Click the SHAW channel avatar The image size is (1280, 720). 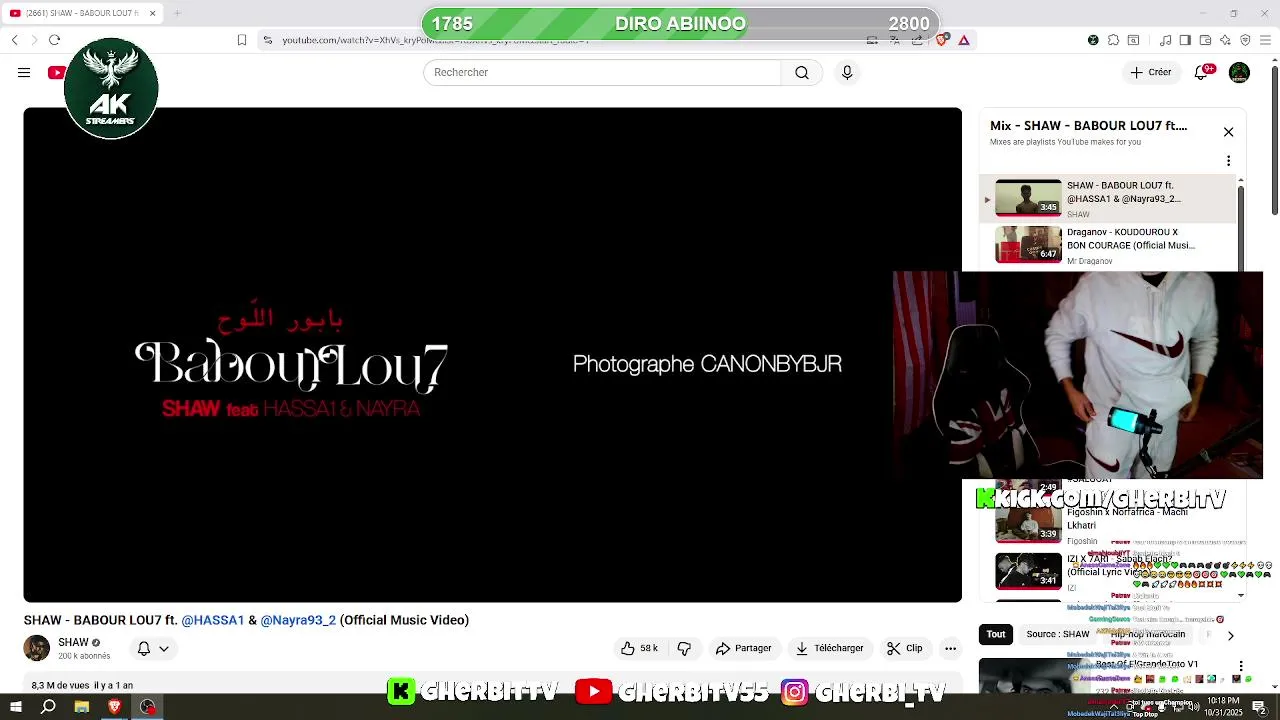click(x=37, y=648)
